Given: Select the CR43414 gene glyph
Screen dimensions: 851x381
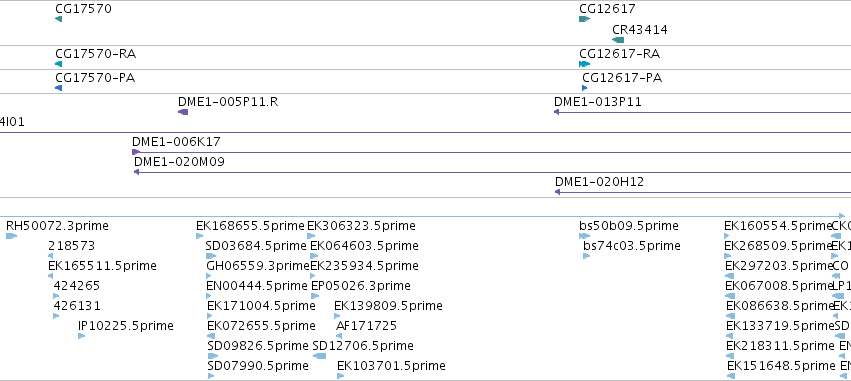Looking at the screenshot, I should point(618,40).
